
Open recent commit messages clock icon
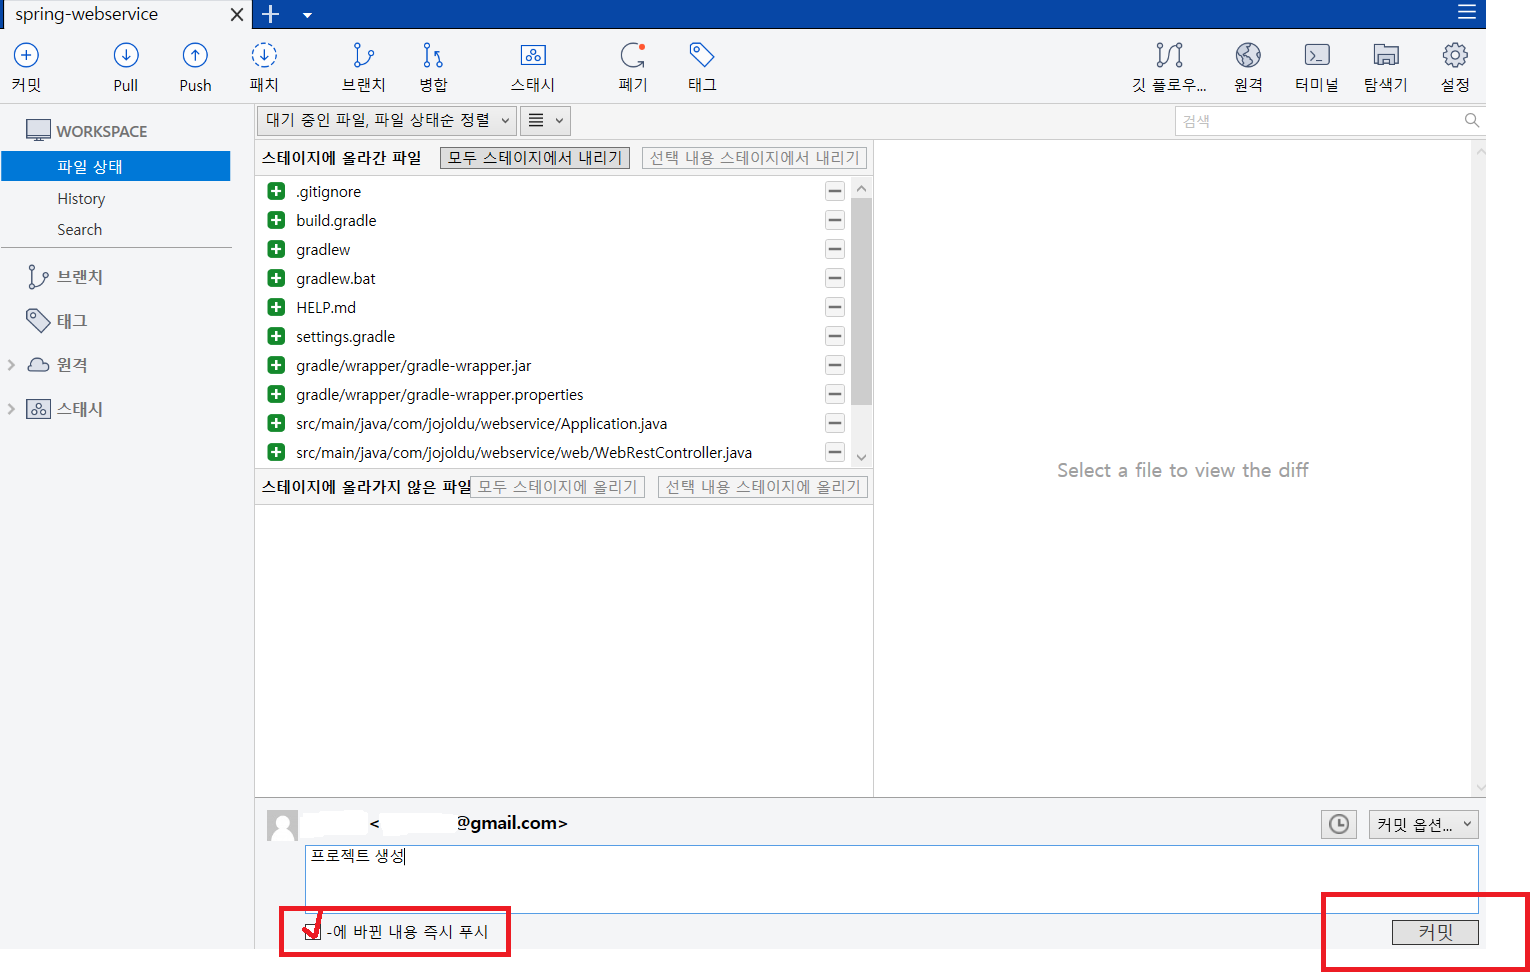1339,824
